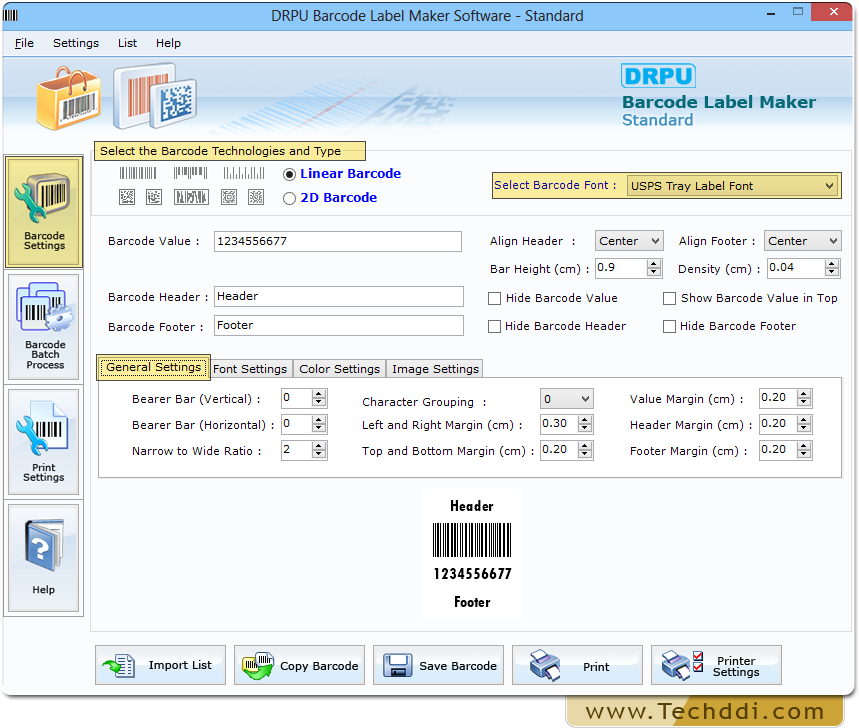Screen dimensions: 859x728
Task: Decrease the Narrow to Wide Ratio
Action: (319, 455)
